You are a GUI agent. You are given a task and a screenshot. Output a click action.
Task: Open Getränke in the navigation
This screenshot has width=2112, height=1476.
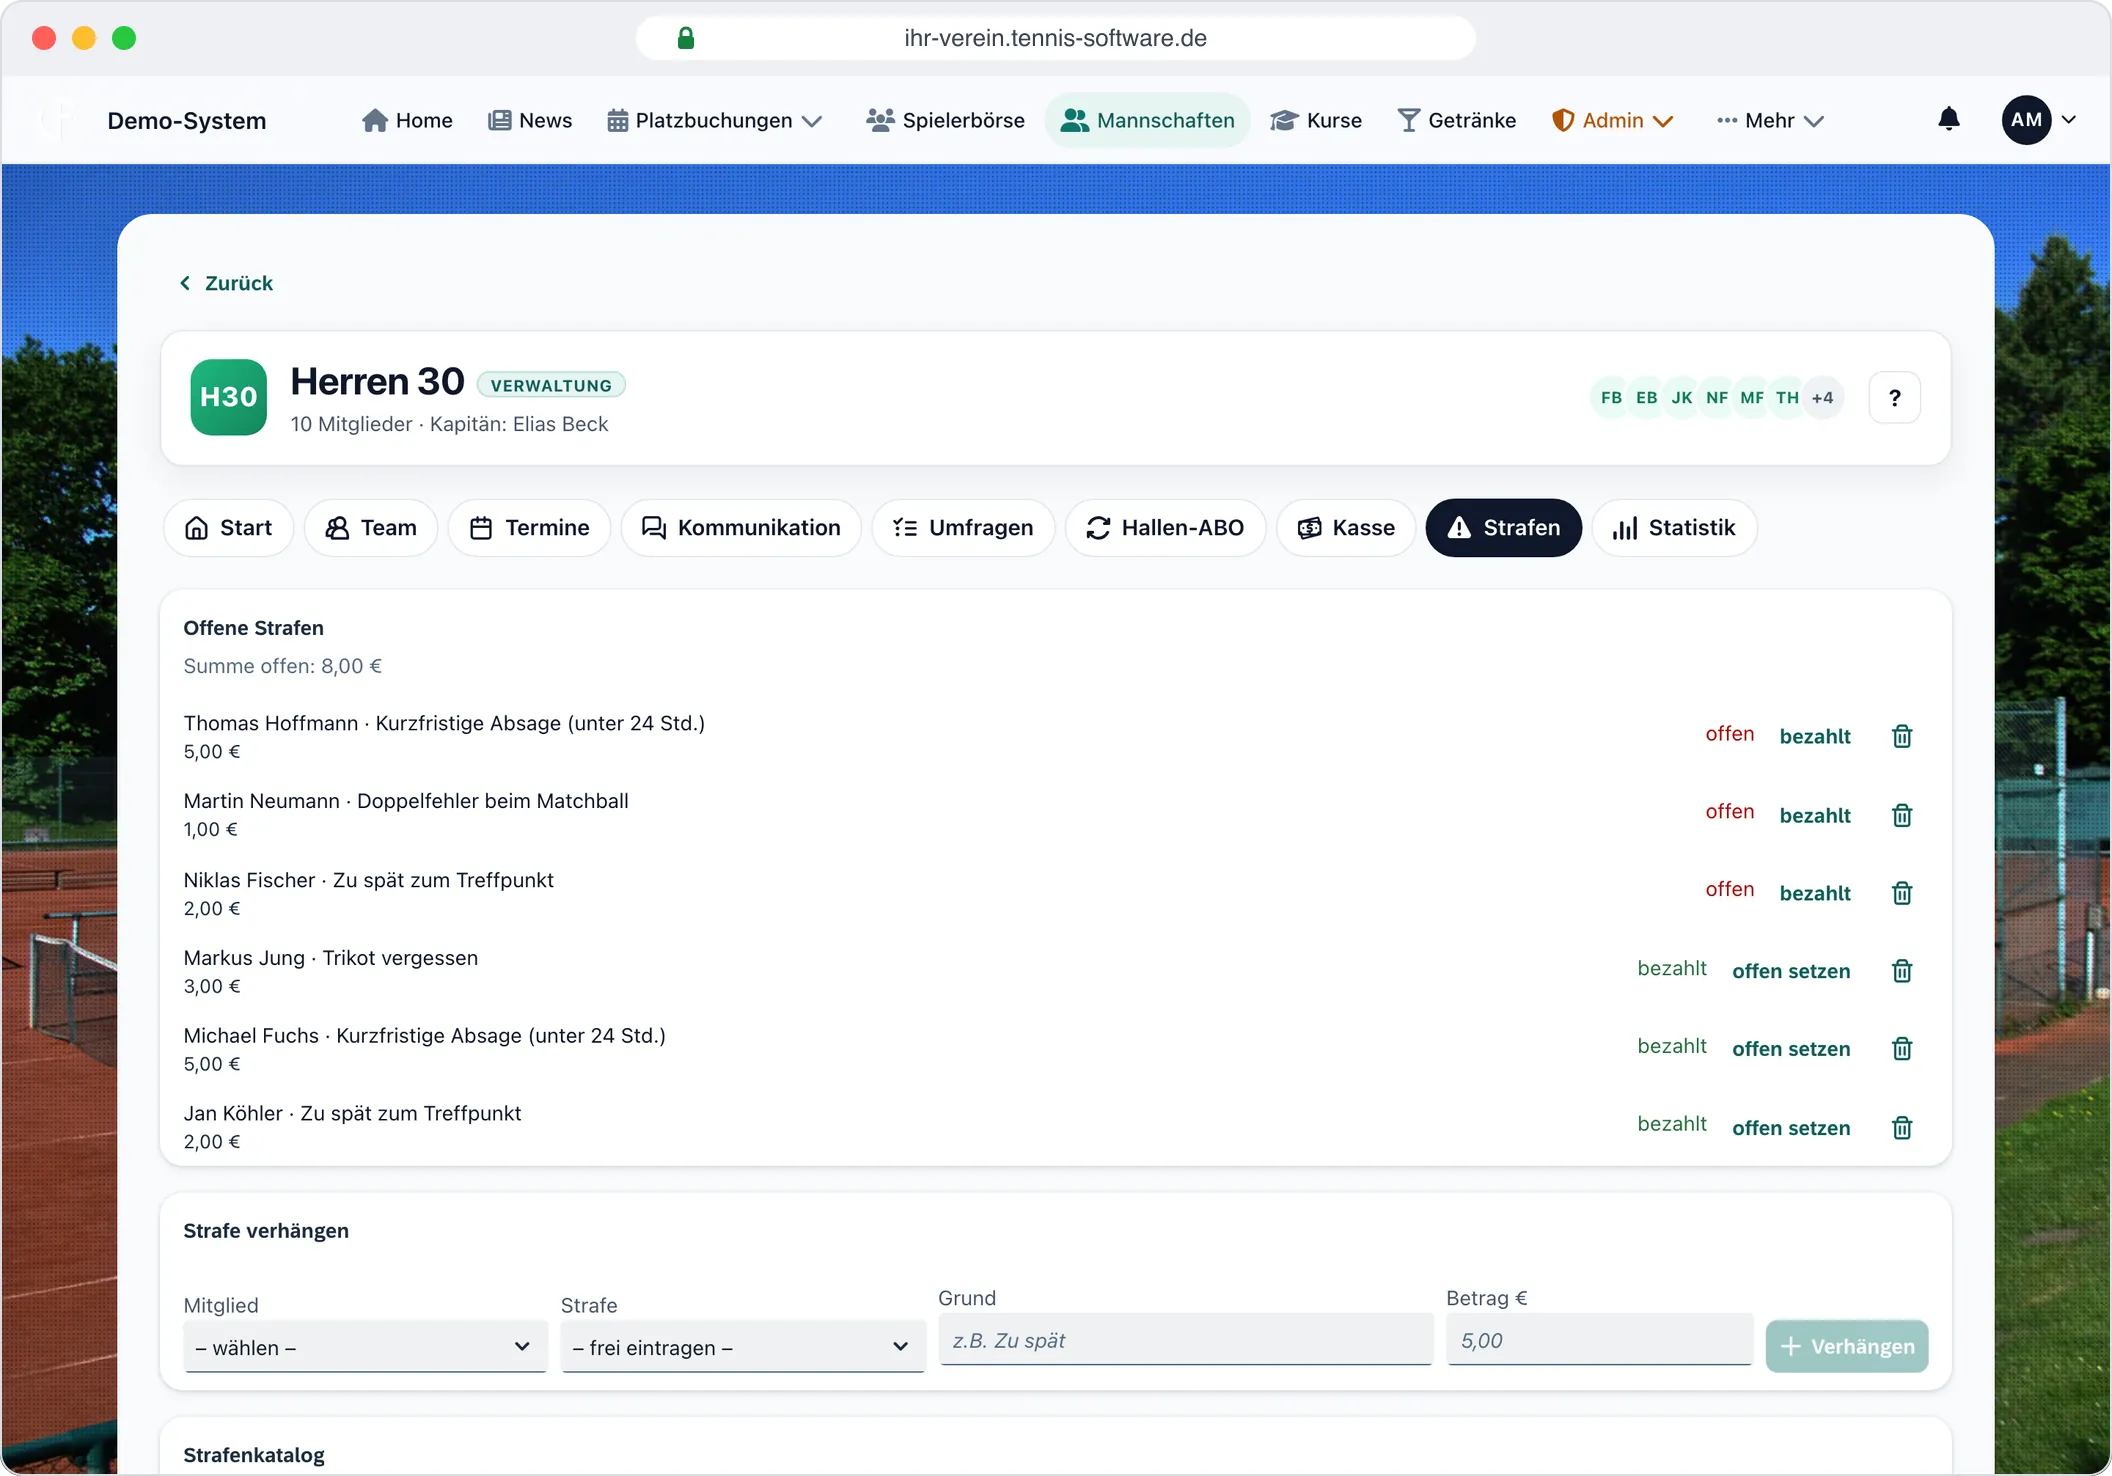coord(1456,120)
